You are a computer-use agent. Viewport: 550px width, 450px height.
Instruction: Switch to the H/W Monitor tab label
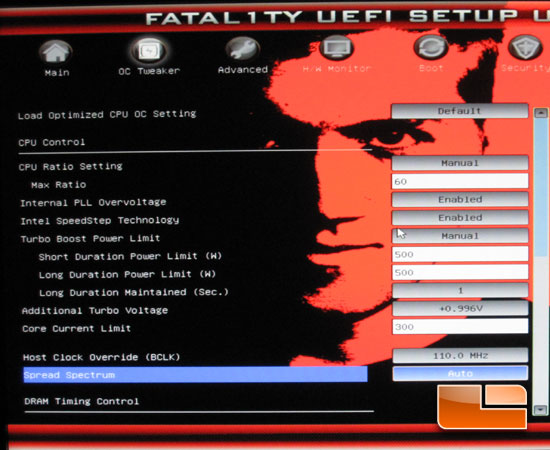click(x=337, y=68)
